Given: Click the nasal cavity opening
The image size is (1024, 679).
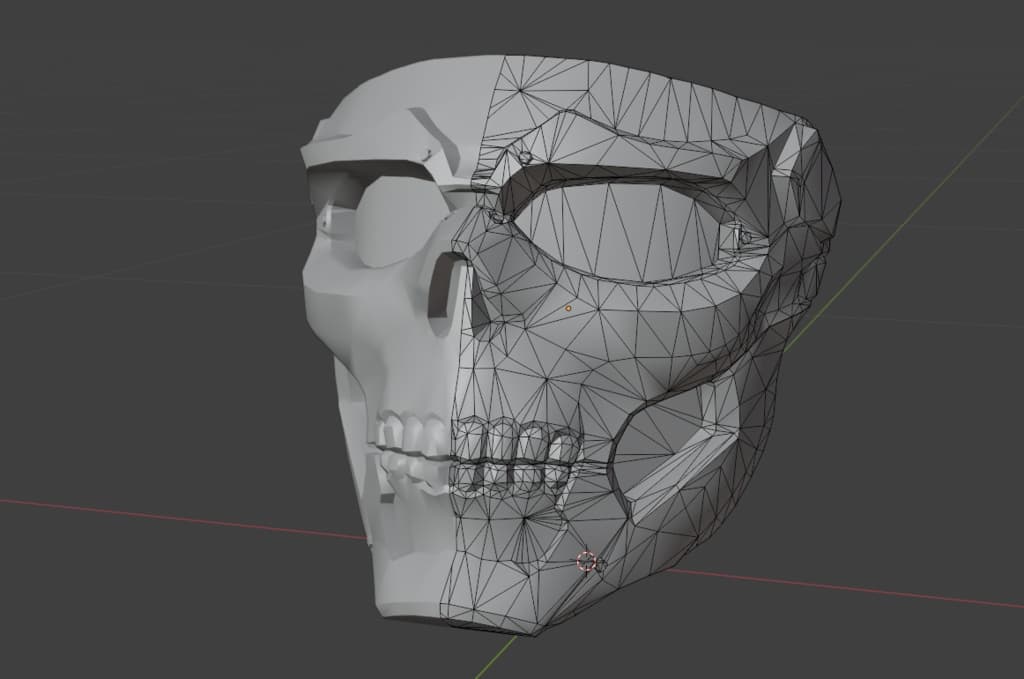Looking at the screenshot, I should [x=447, y=289].
